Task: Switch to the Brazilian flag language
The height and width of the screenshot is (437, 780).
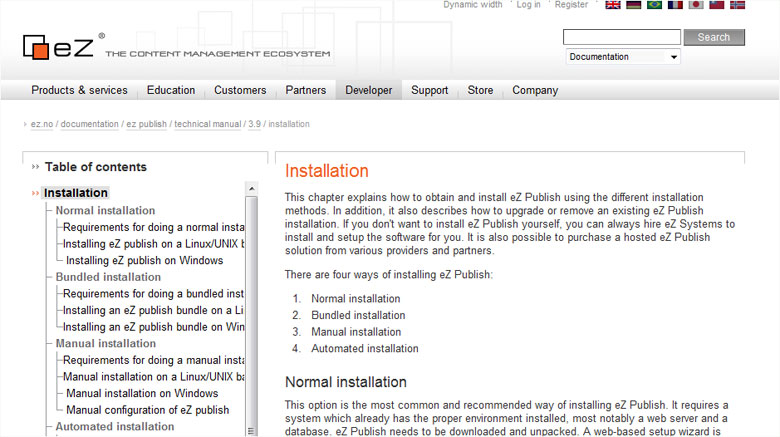Action: coord(654,5)
